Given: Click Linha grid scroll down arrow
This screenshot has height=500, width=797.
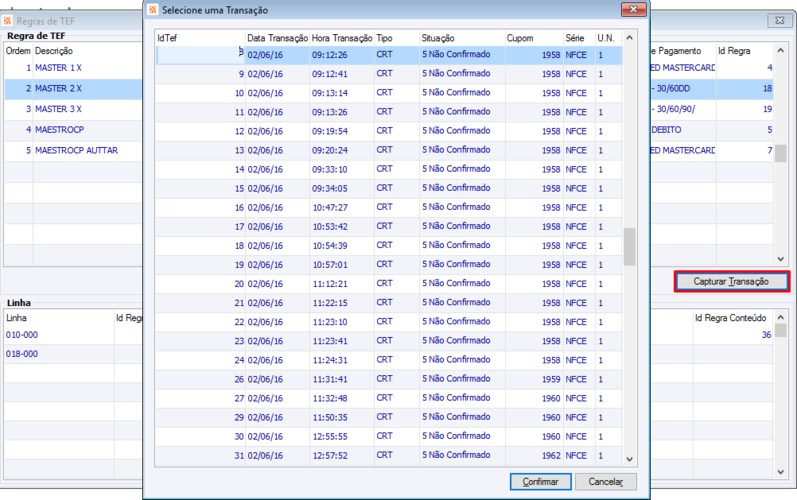Looking at the screenshot, I should pos(781,472).
